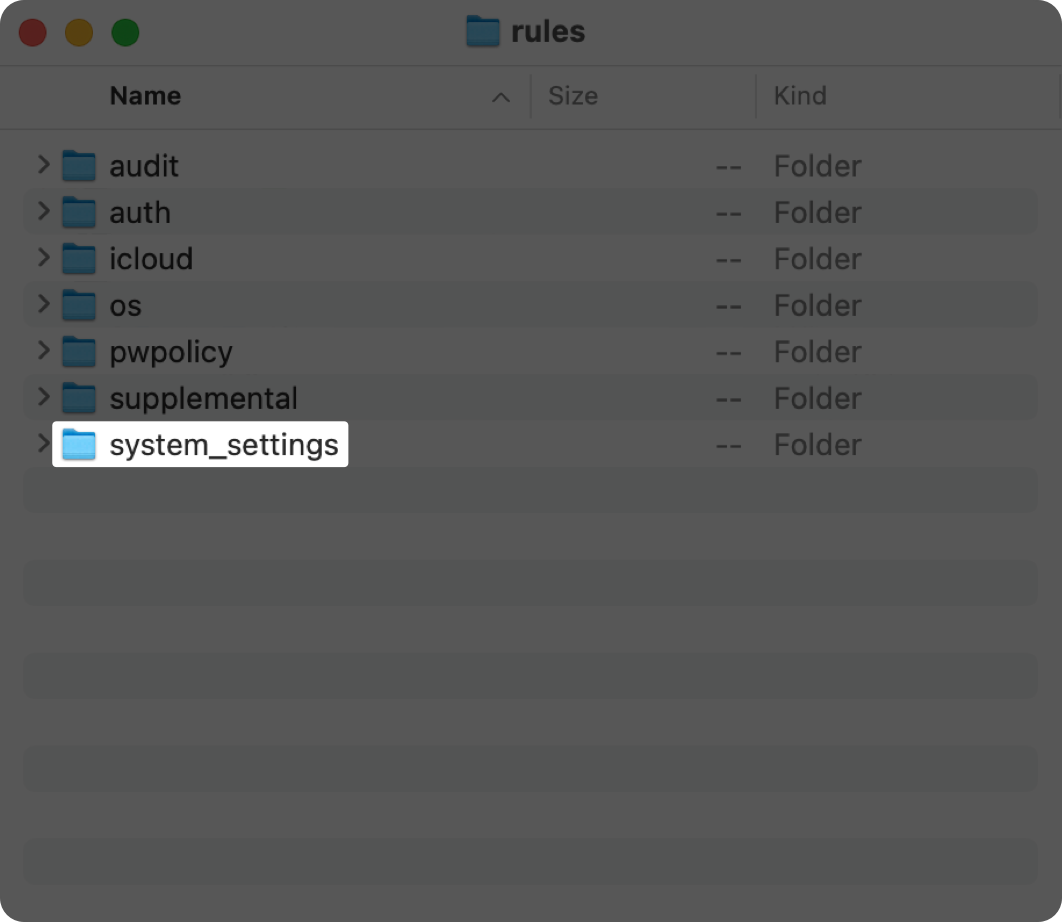
Task: Expand the supplemental folder chevron
Action: click(43, 397)
